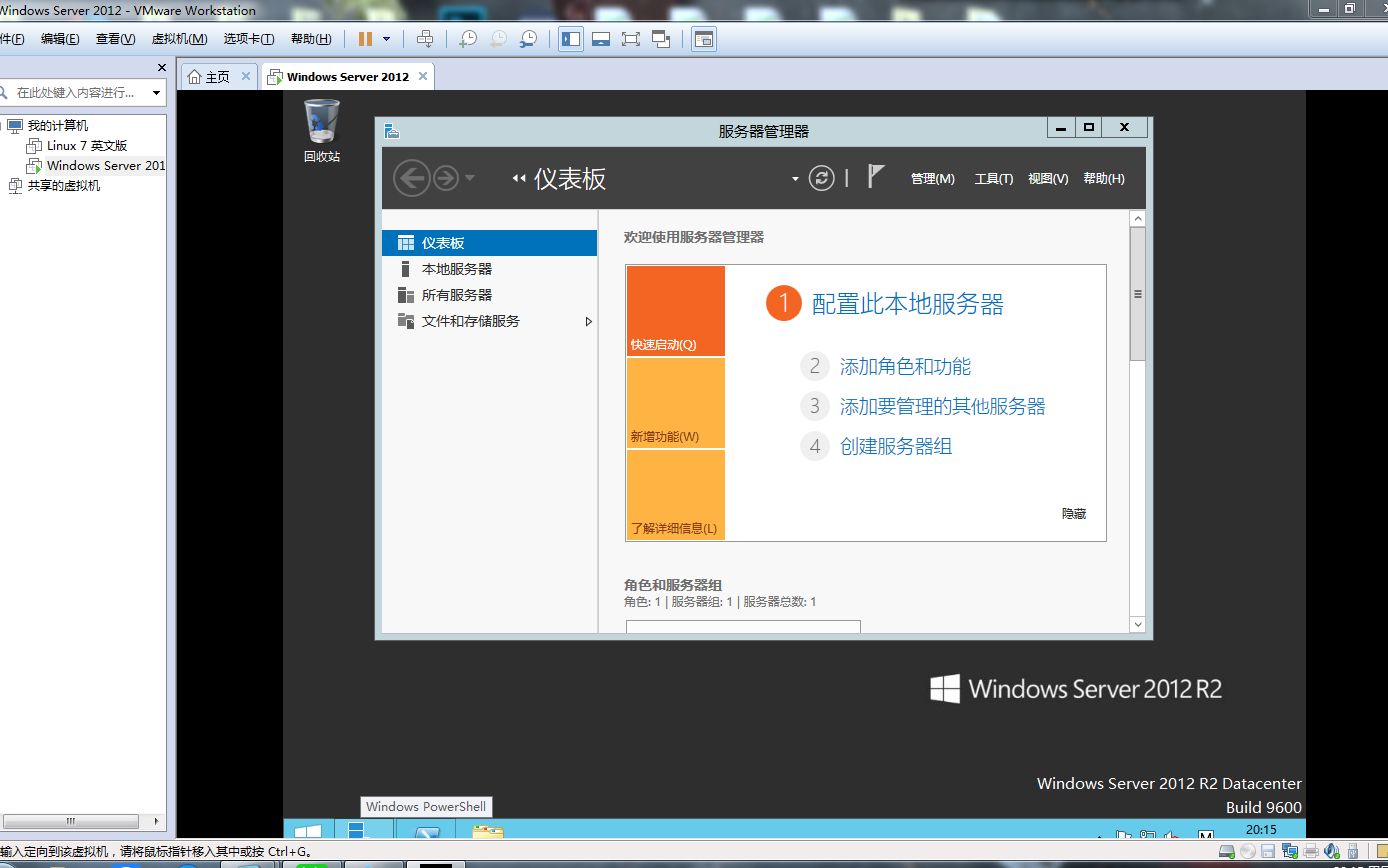Click the 新增功能(W) tile
This screenshot has height=868, width=1388.
(x=676, y=403)
